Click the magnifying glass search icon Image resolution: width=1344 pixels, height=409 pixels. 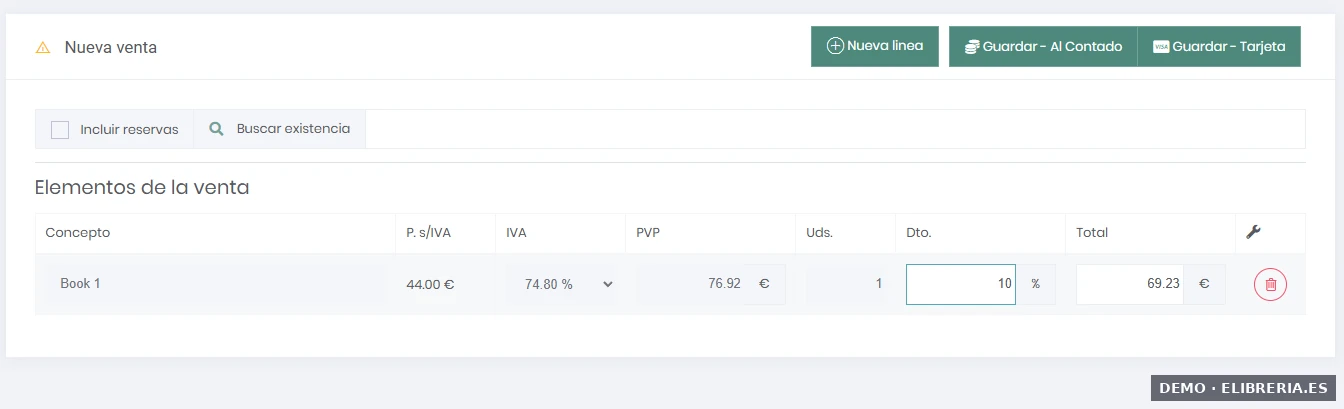[216, 129]
